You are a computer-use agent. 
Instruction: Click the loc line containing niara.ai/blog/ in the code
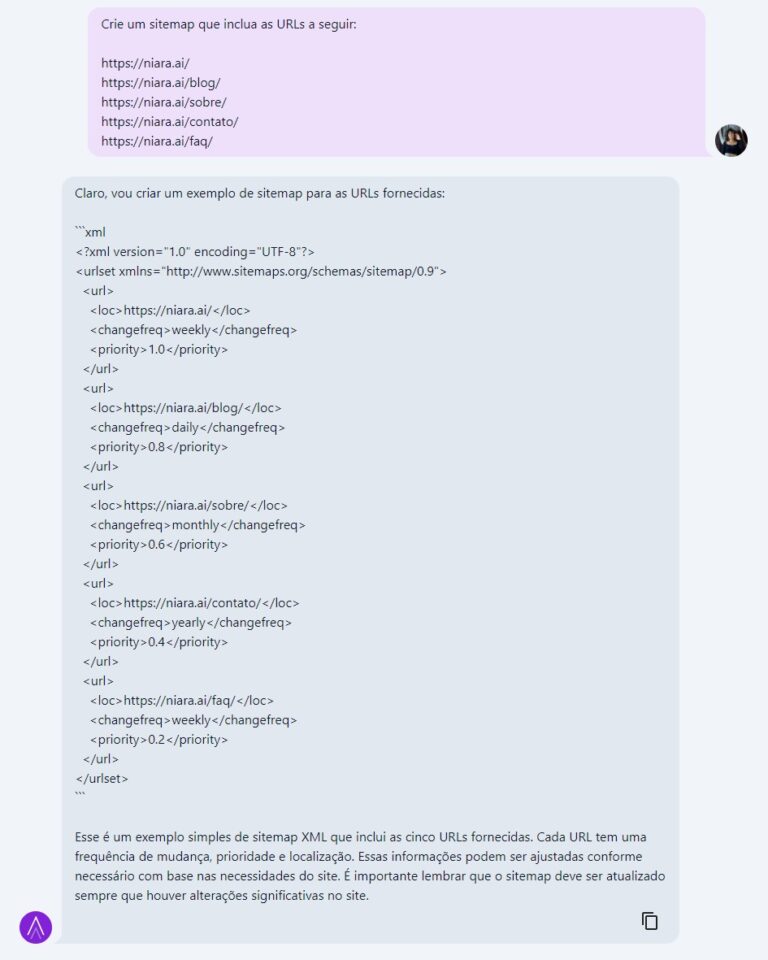(x=186, y=408)
